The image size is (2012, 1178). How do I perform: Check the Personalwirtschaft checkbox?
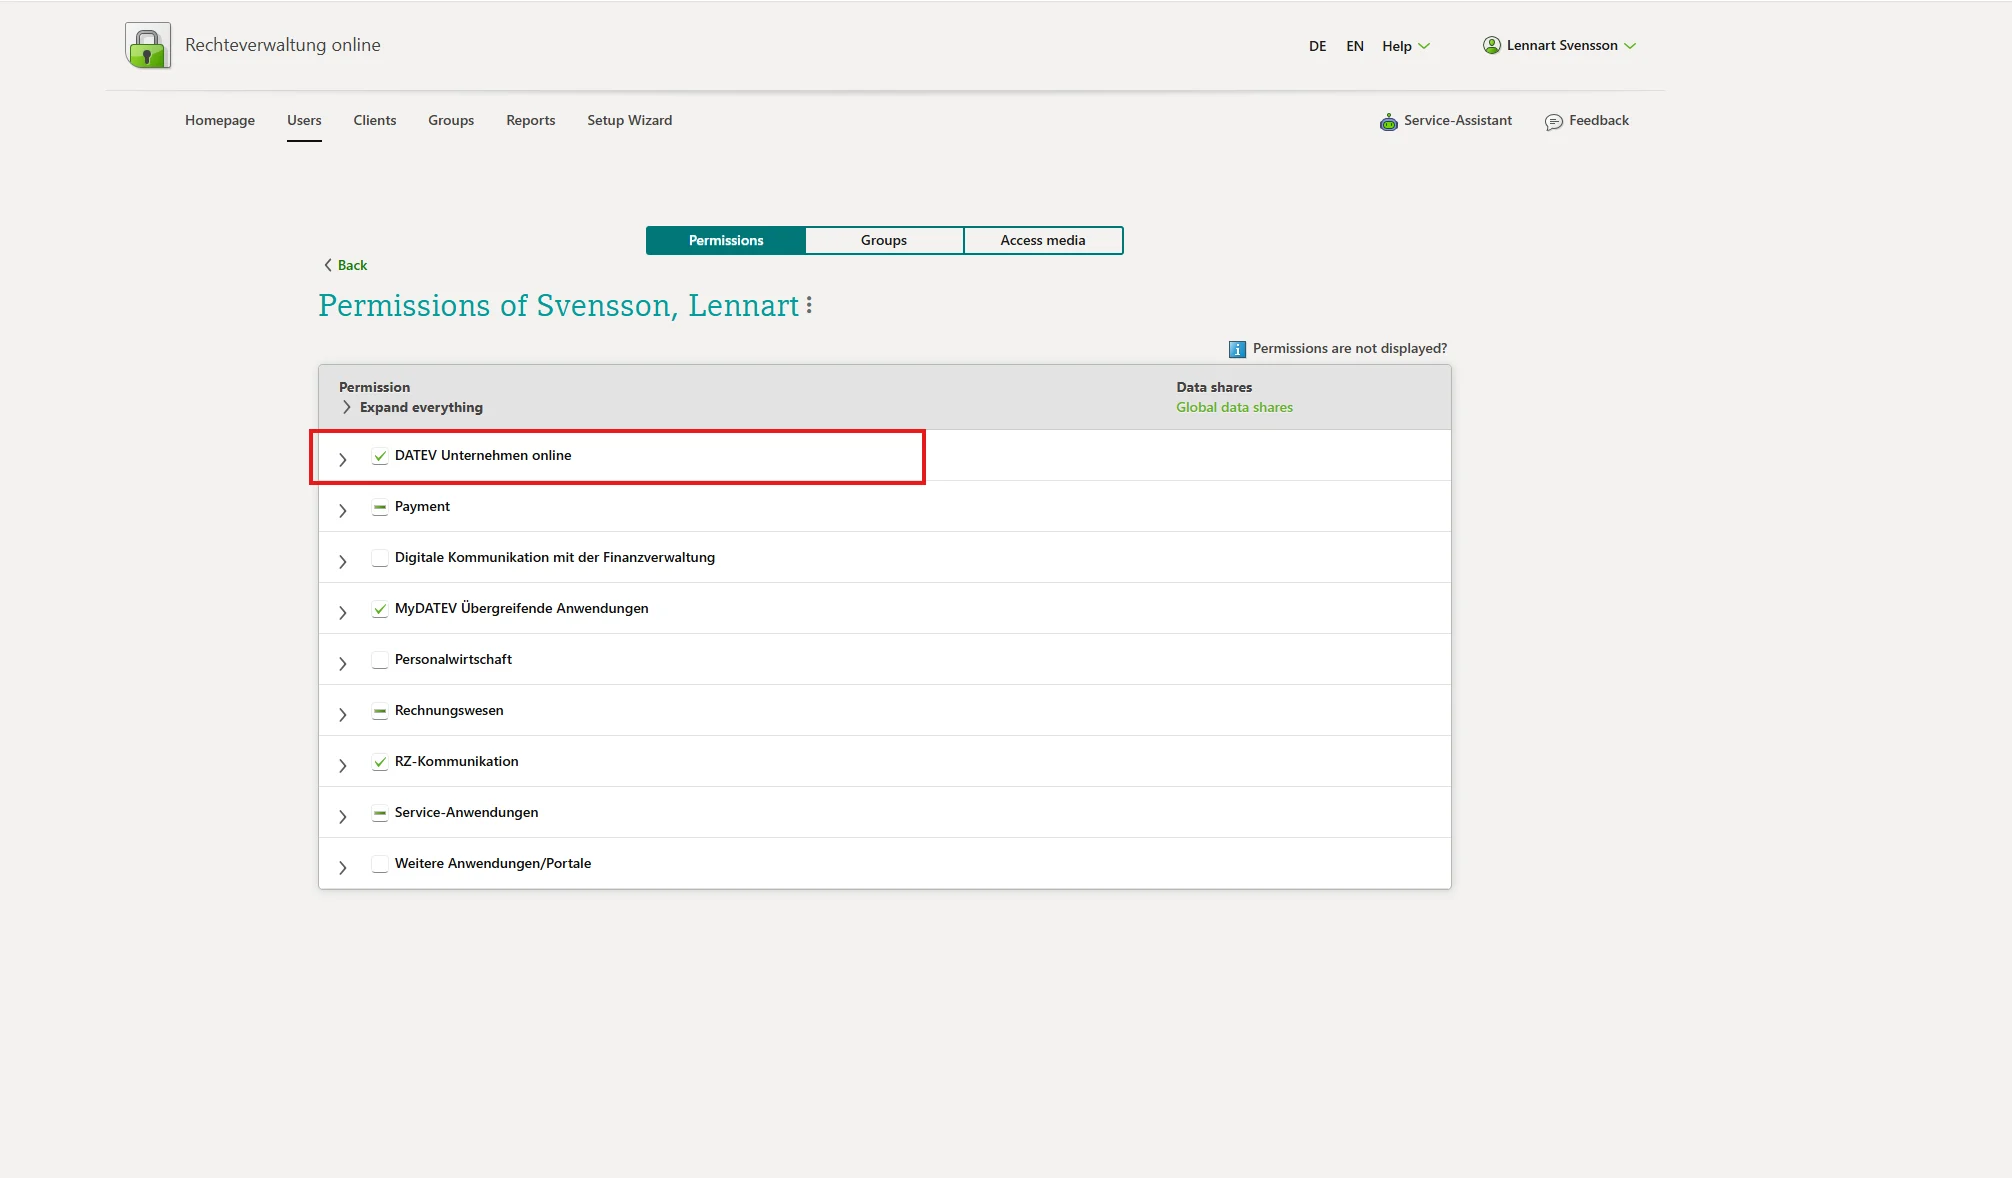380,660
